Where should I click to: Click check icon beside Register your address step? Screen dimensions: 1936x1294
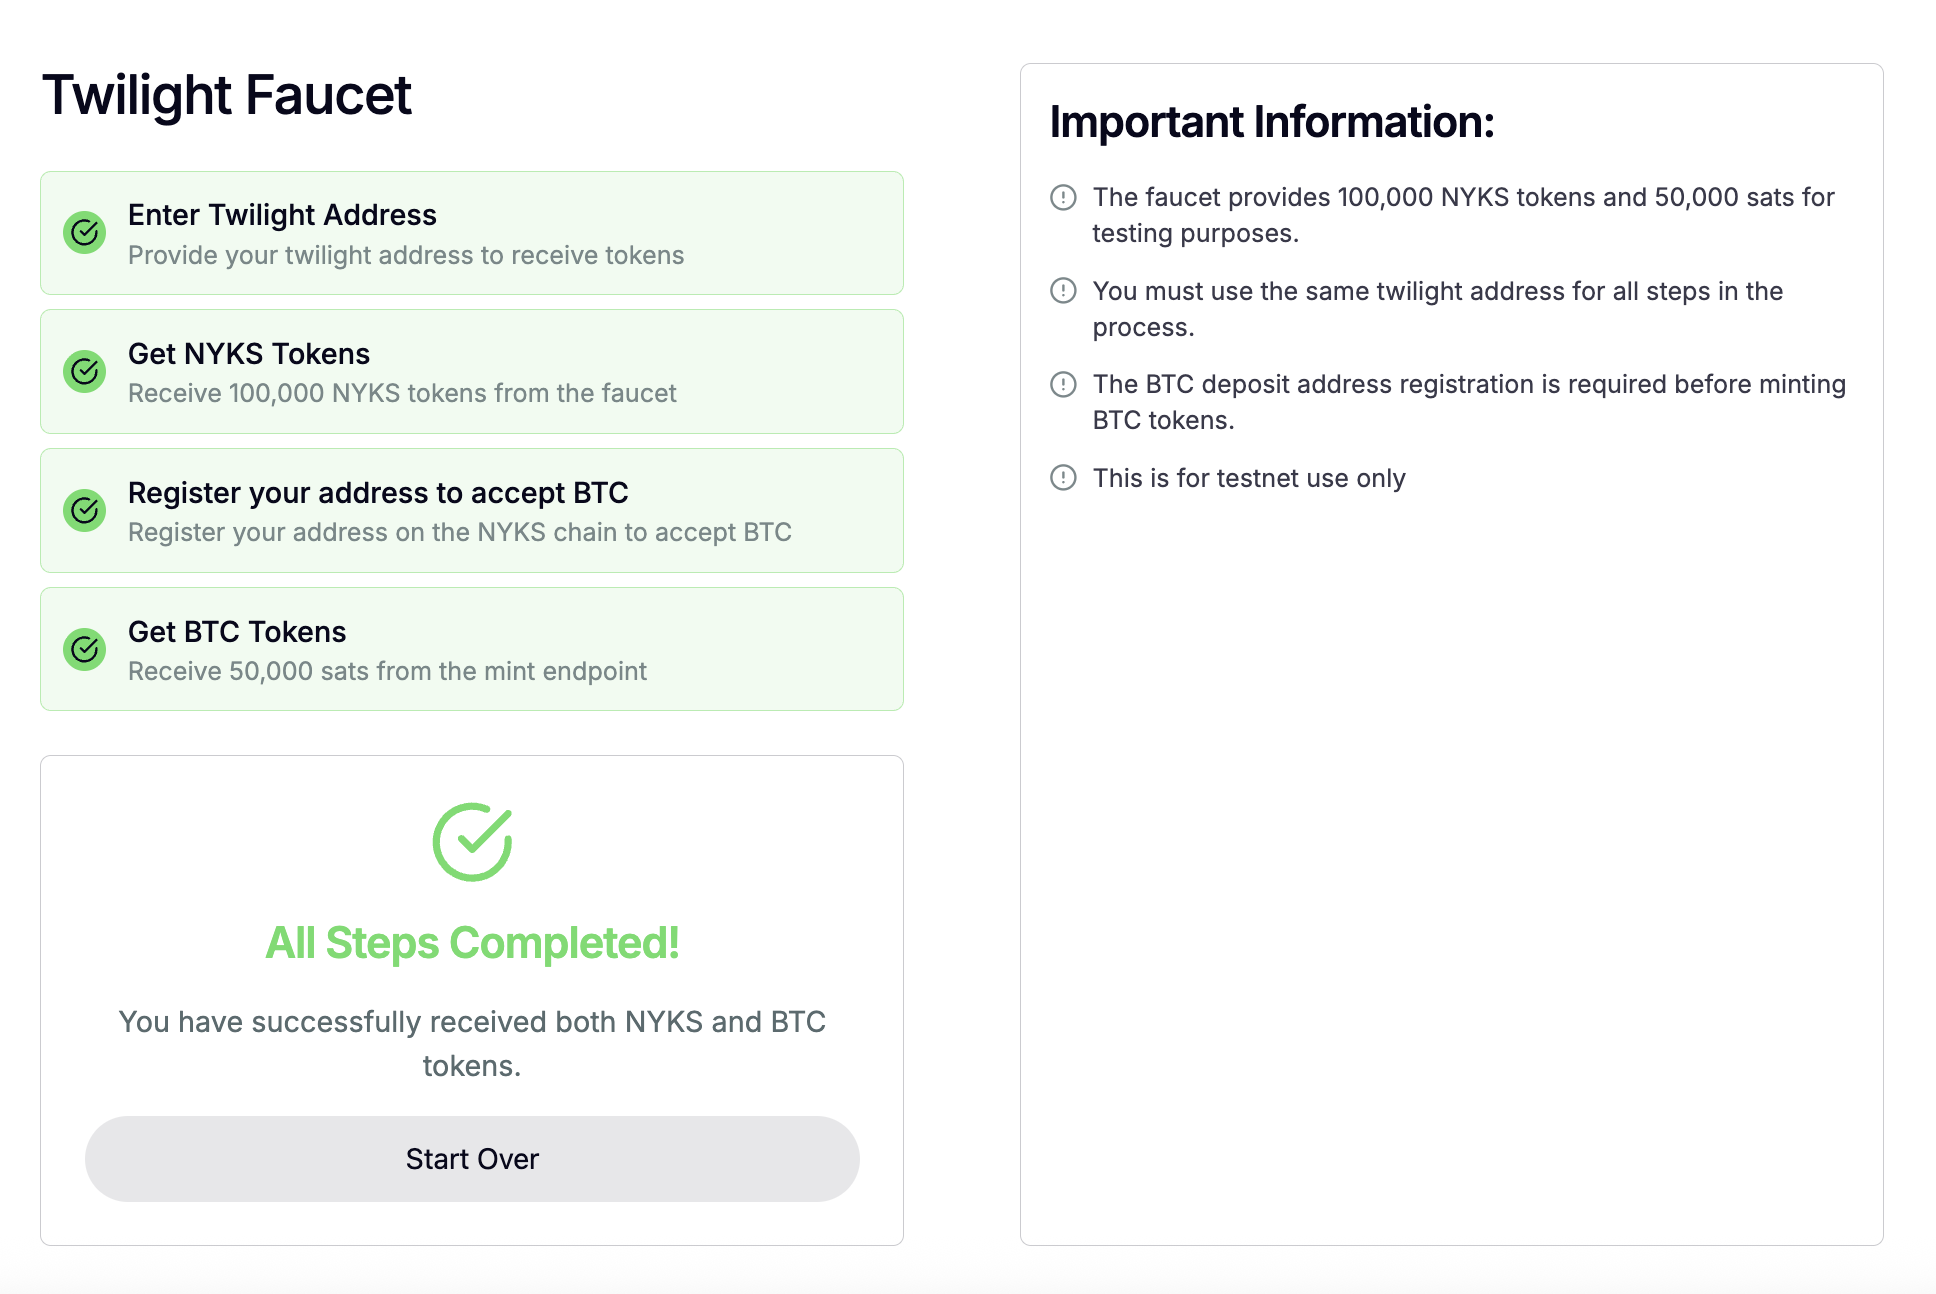tap(85, 511)
